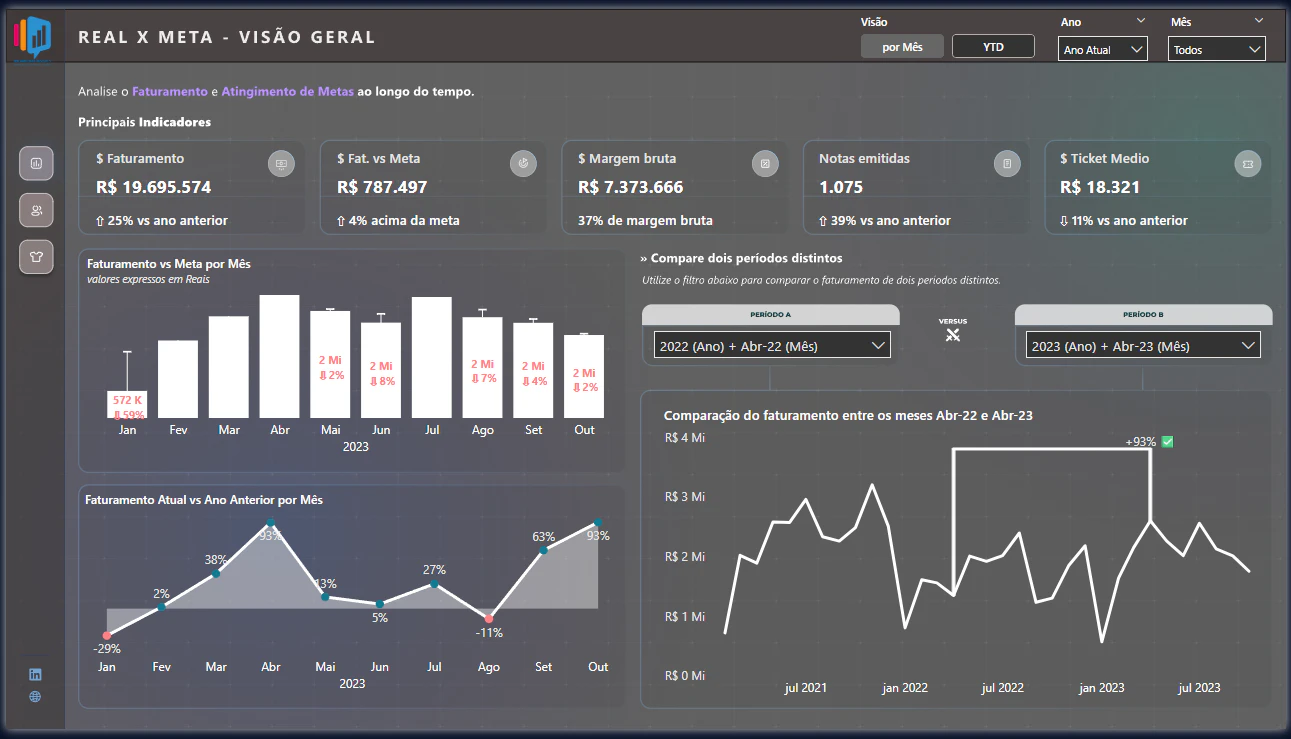Click the crossed-swords versus icon
This screenshot has height=739, width=1291.
pos(953,335)
